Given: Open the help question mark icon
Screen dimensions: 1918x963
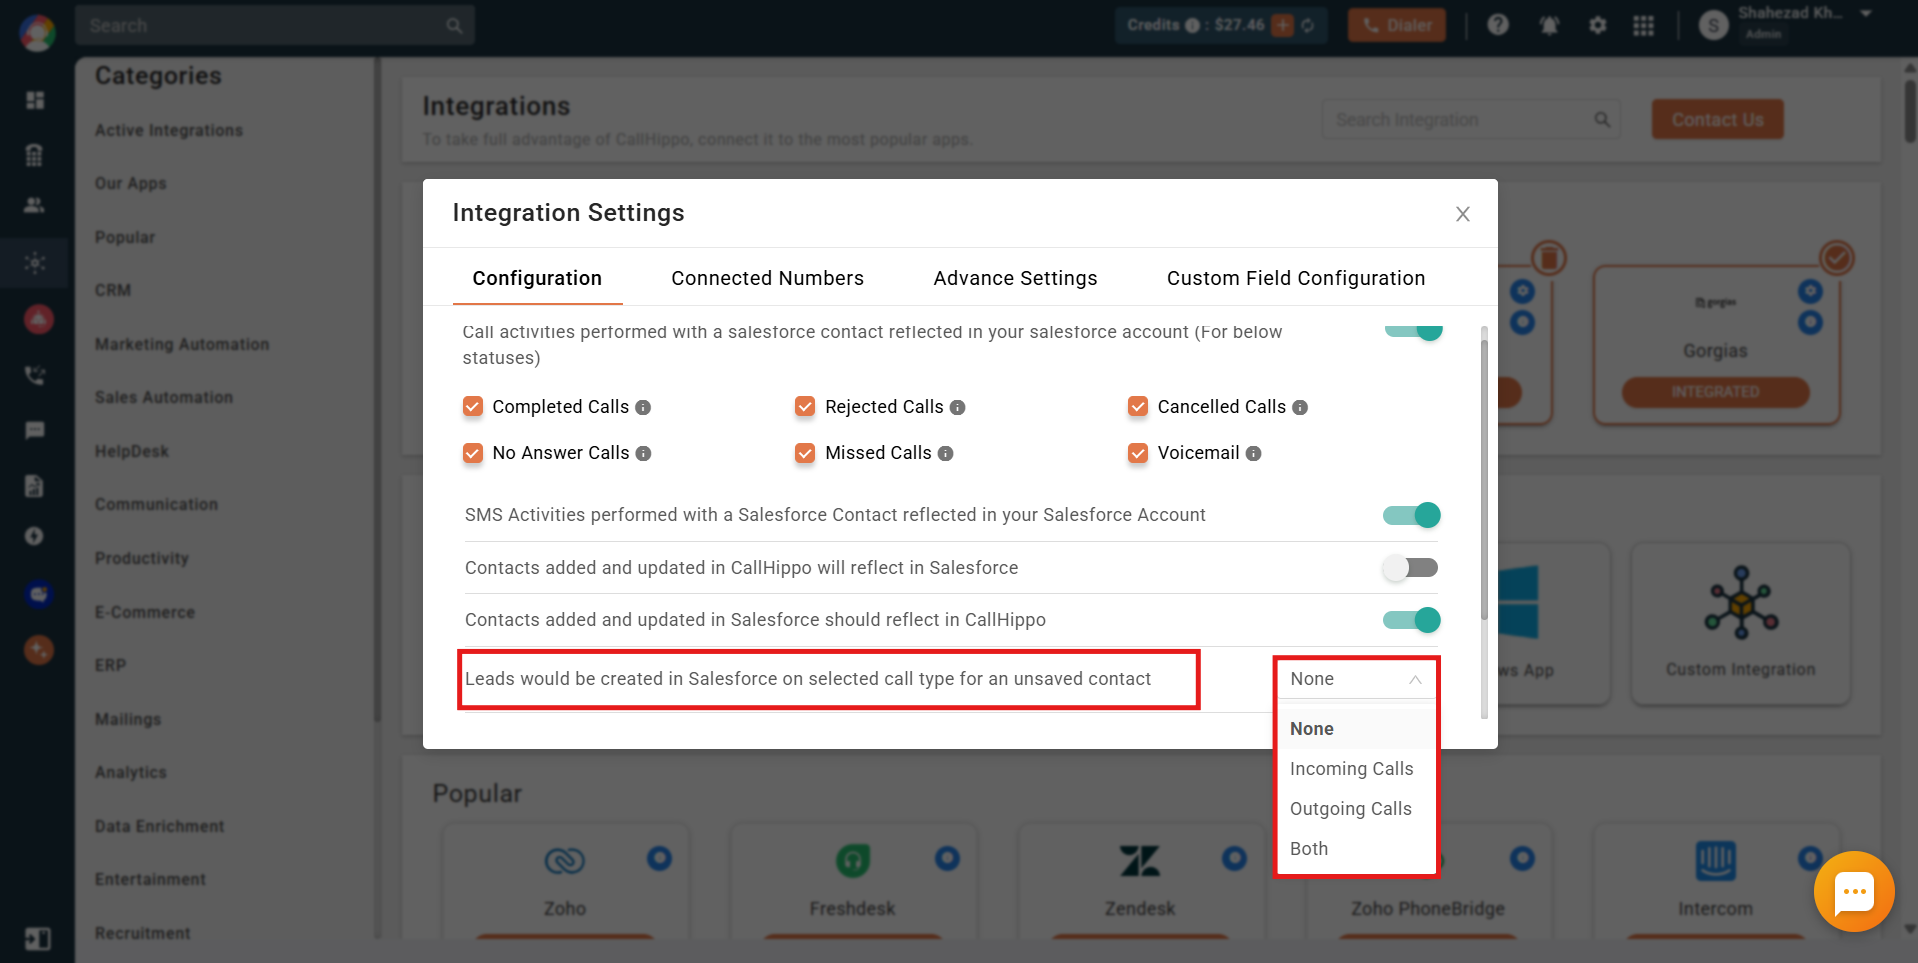Looking at the screenshot, I should (1497, 25).
